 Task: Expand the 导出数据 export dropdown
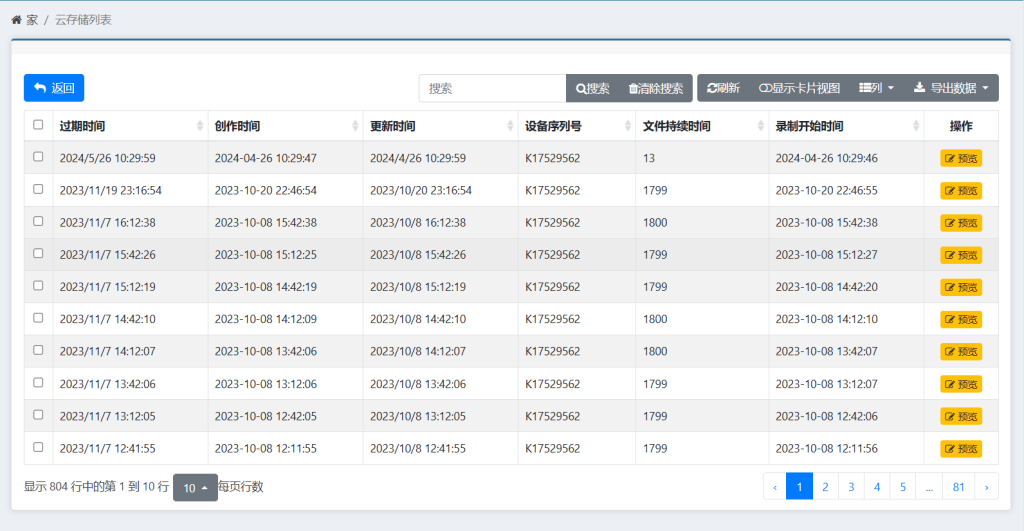pyautogui.click(x=951, y=88)
